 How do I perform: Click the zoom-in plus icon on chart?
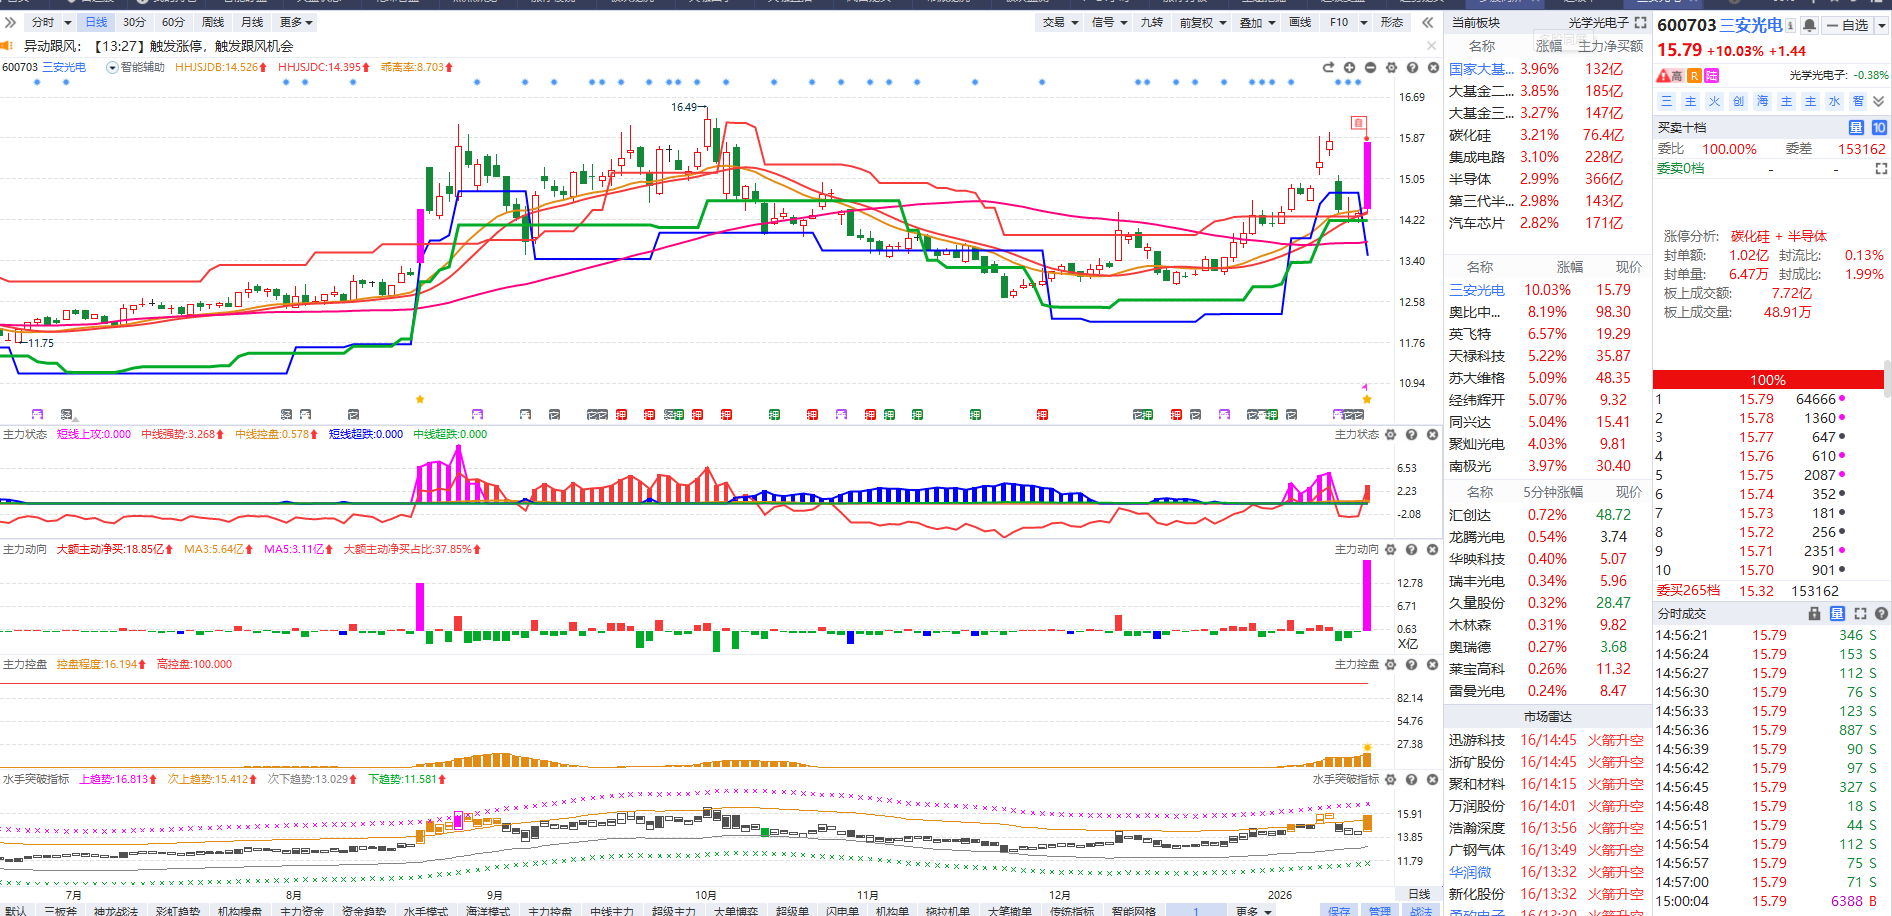click(x=1349, y=68)
